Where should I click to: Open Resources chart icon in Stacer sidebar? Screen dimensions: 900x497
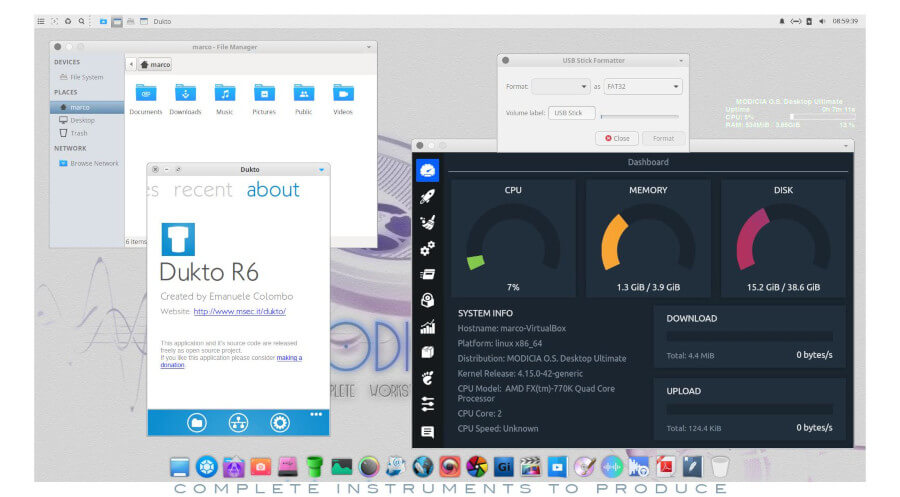click(x=427, y=327)
